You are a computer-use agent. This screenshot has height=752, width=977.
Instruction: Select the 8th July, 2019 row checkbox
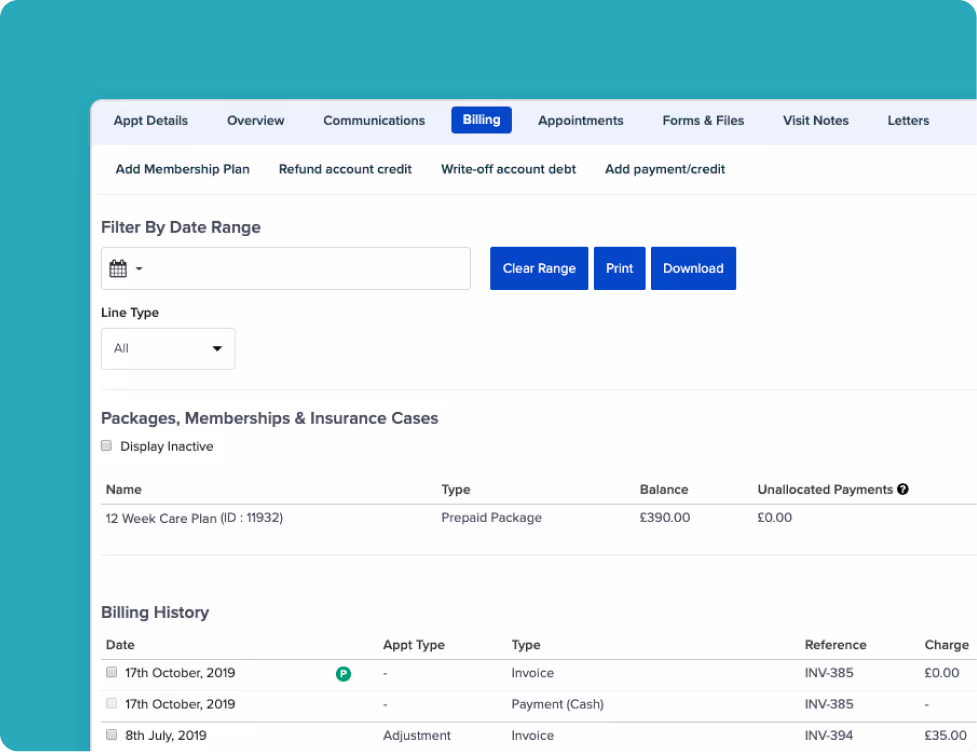point(112,735)
